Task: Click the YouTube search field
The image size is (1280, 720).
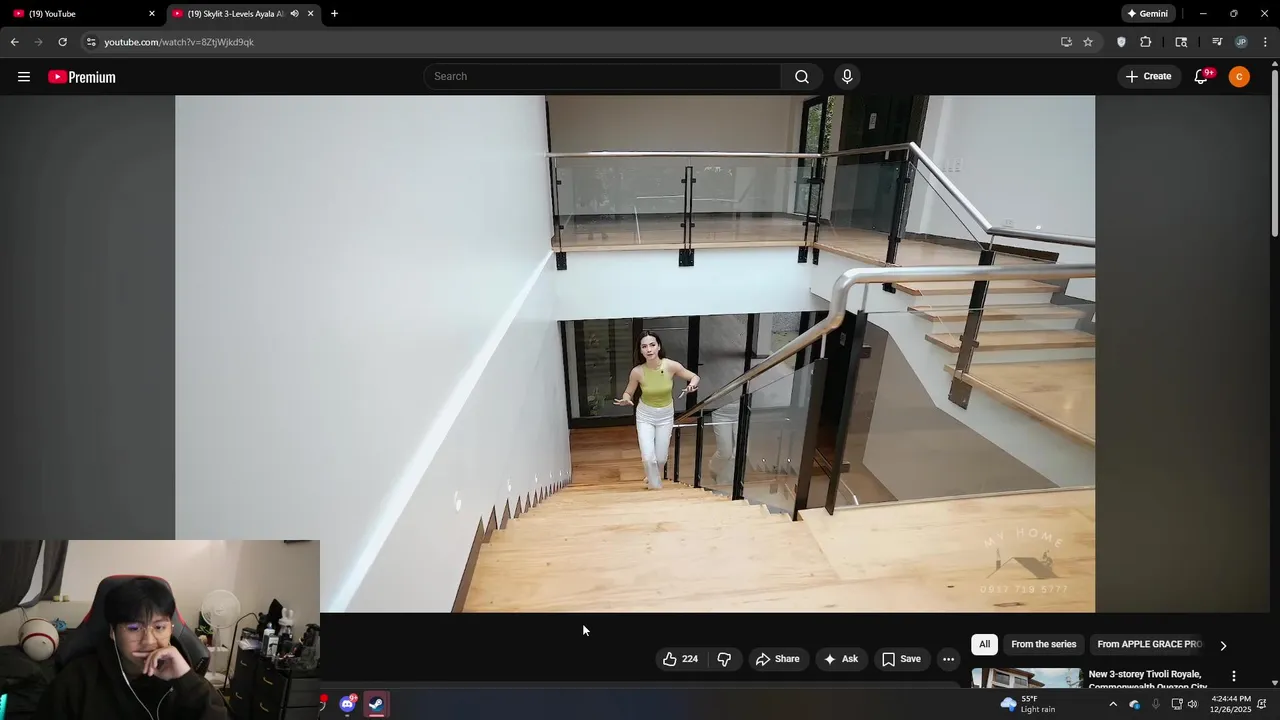Action: pos(602,77)
